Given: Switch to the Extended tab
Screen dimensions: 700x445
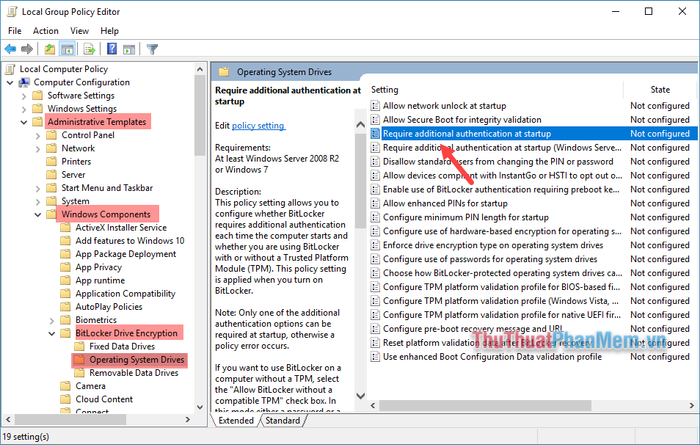Looking at the screenshot, I should click(x=235, y=420).
